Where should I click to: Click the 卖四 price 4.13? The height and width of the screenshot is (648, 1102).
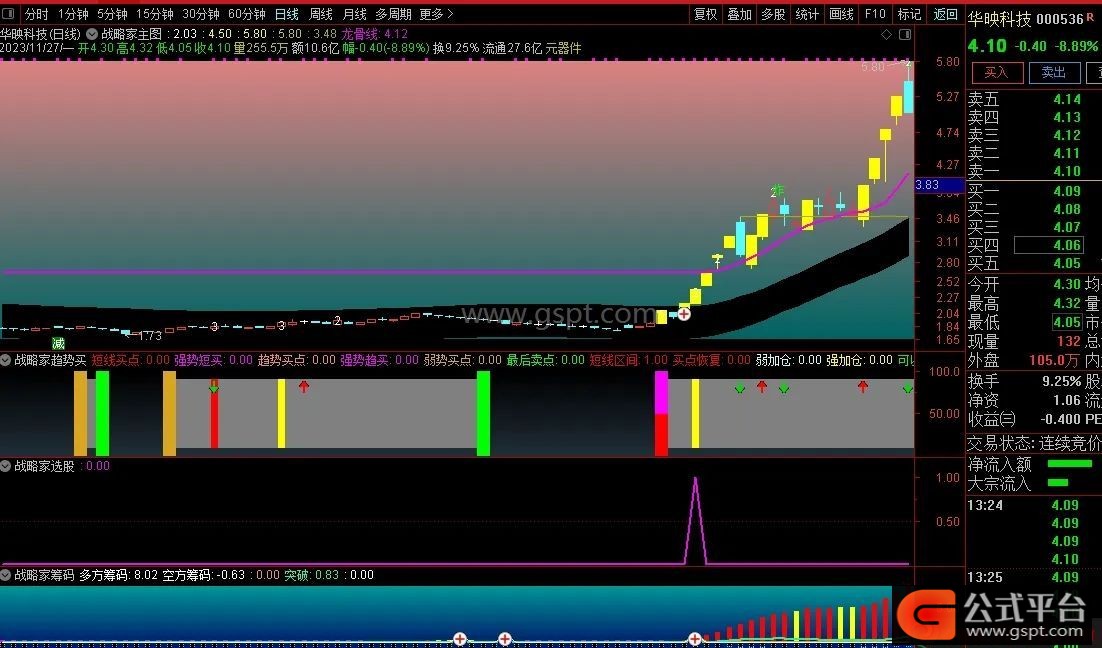[1067, 117]
